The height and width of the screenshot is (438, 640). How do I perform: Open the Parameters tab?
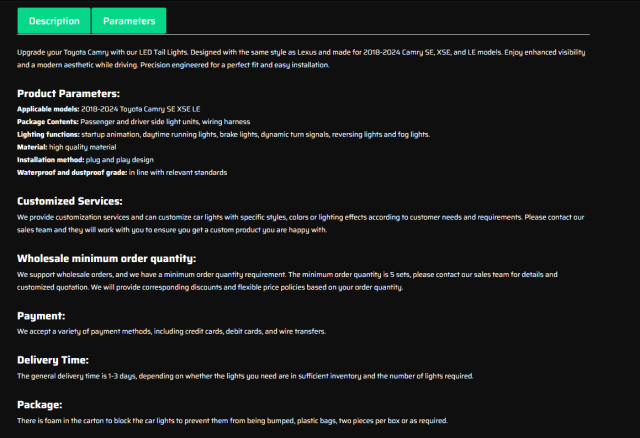pyautogui.click(x=129, y=20)
